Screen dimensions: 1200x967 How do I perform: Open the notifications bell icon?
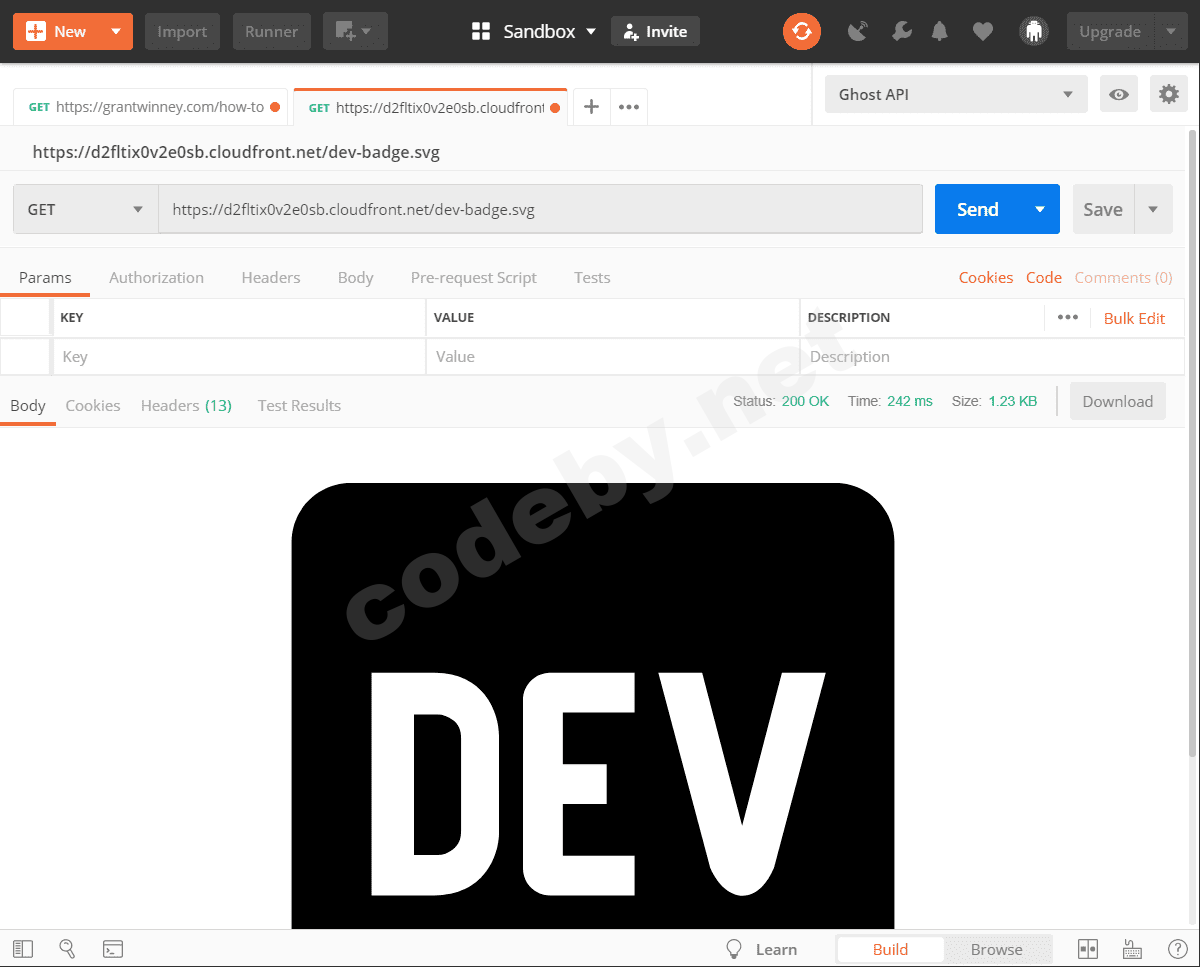940,31
